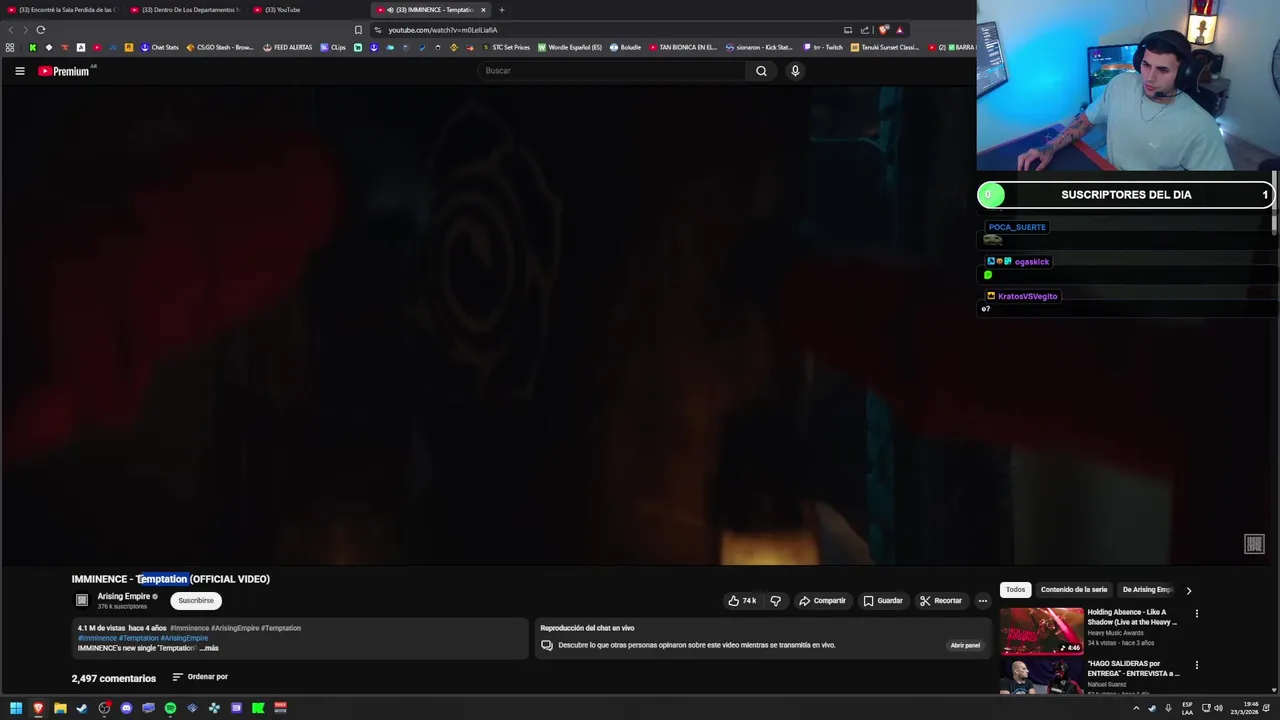The width and height of the screenshot is (1280, 720).
Task: Switch to the Encontré la Sala Perdida tab
Action: click(62, 10)
